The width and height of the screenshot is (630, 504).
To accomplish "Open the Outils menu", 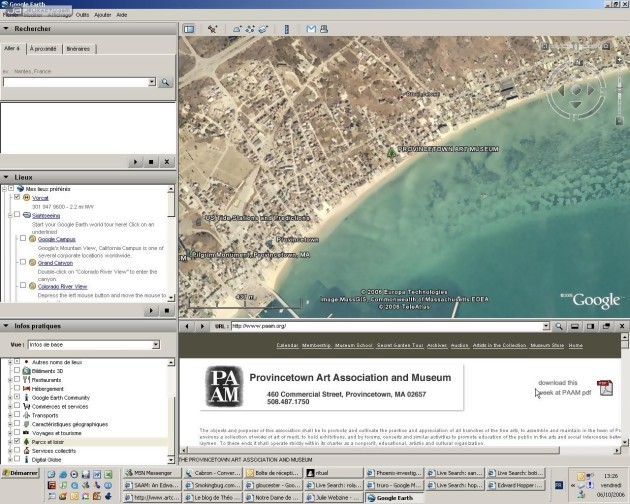I will [x=82, y=15].
